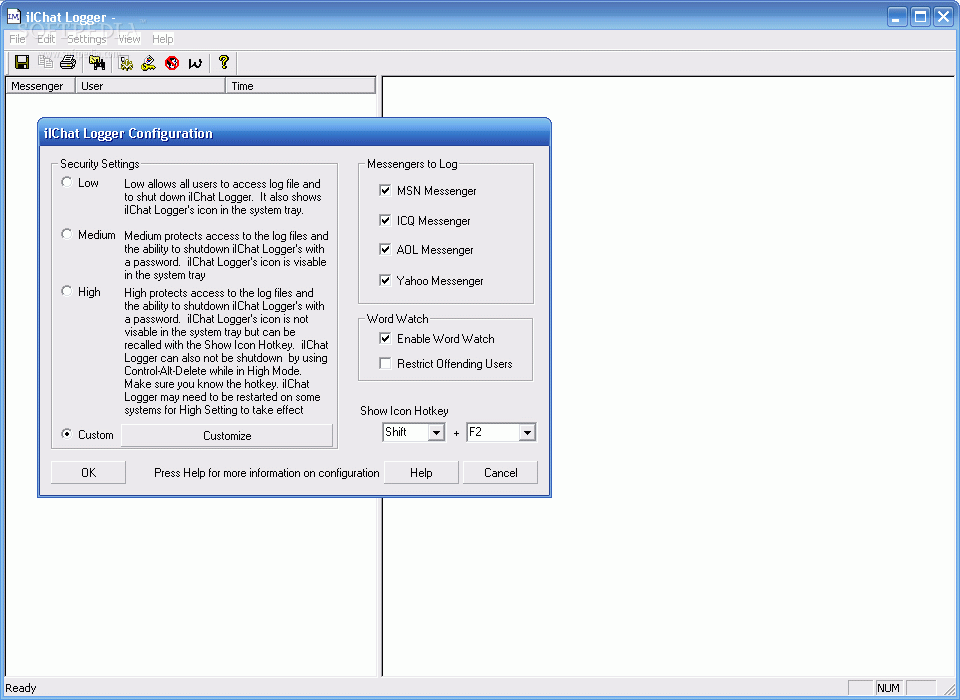Click the NUM status bar indicator
The image size is (960, 700).
pos(888,688)
